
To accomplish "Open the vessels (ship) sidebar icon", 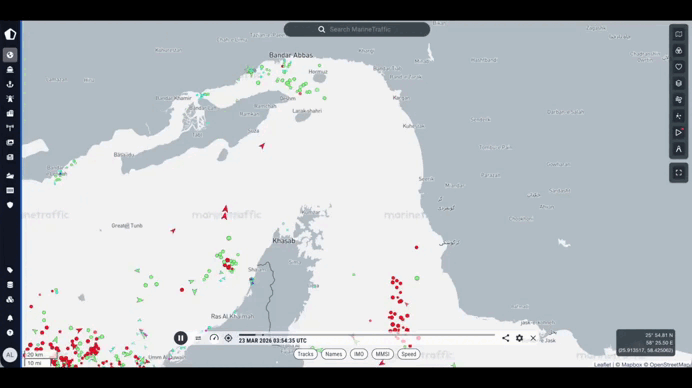I will coord(10,69).
